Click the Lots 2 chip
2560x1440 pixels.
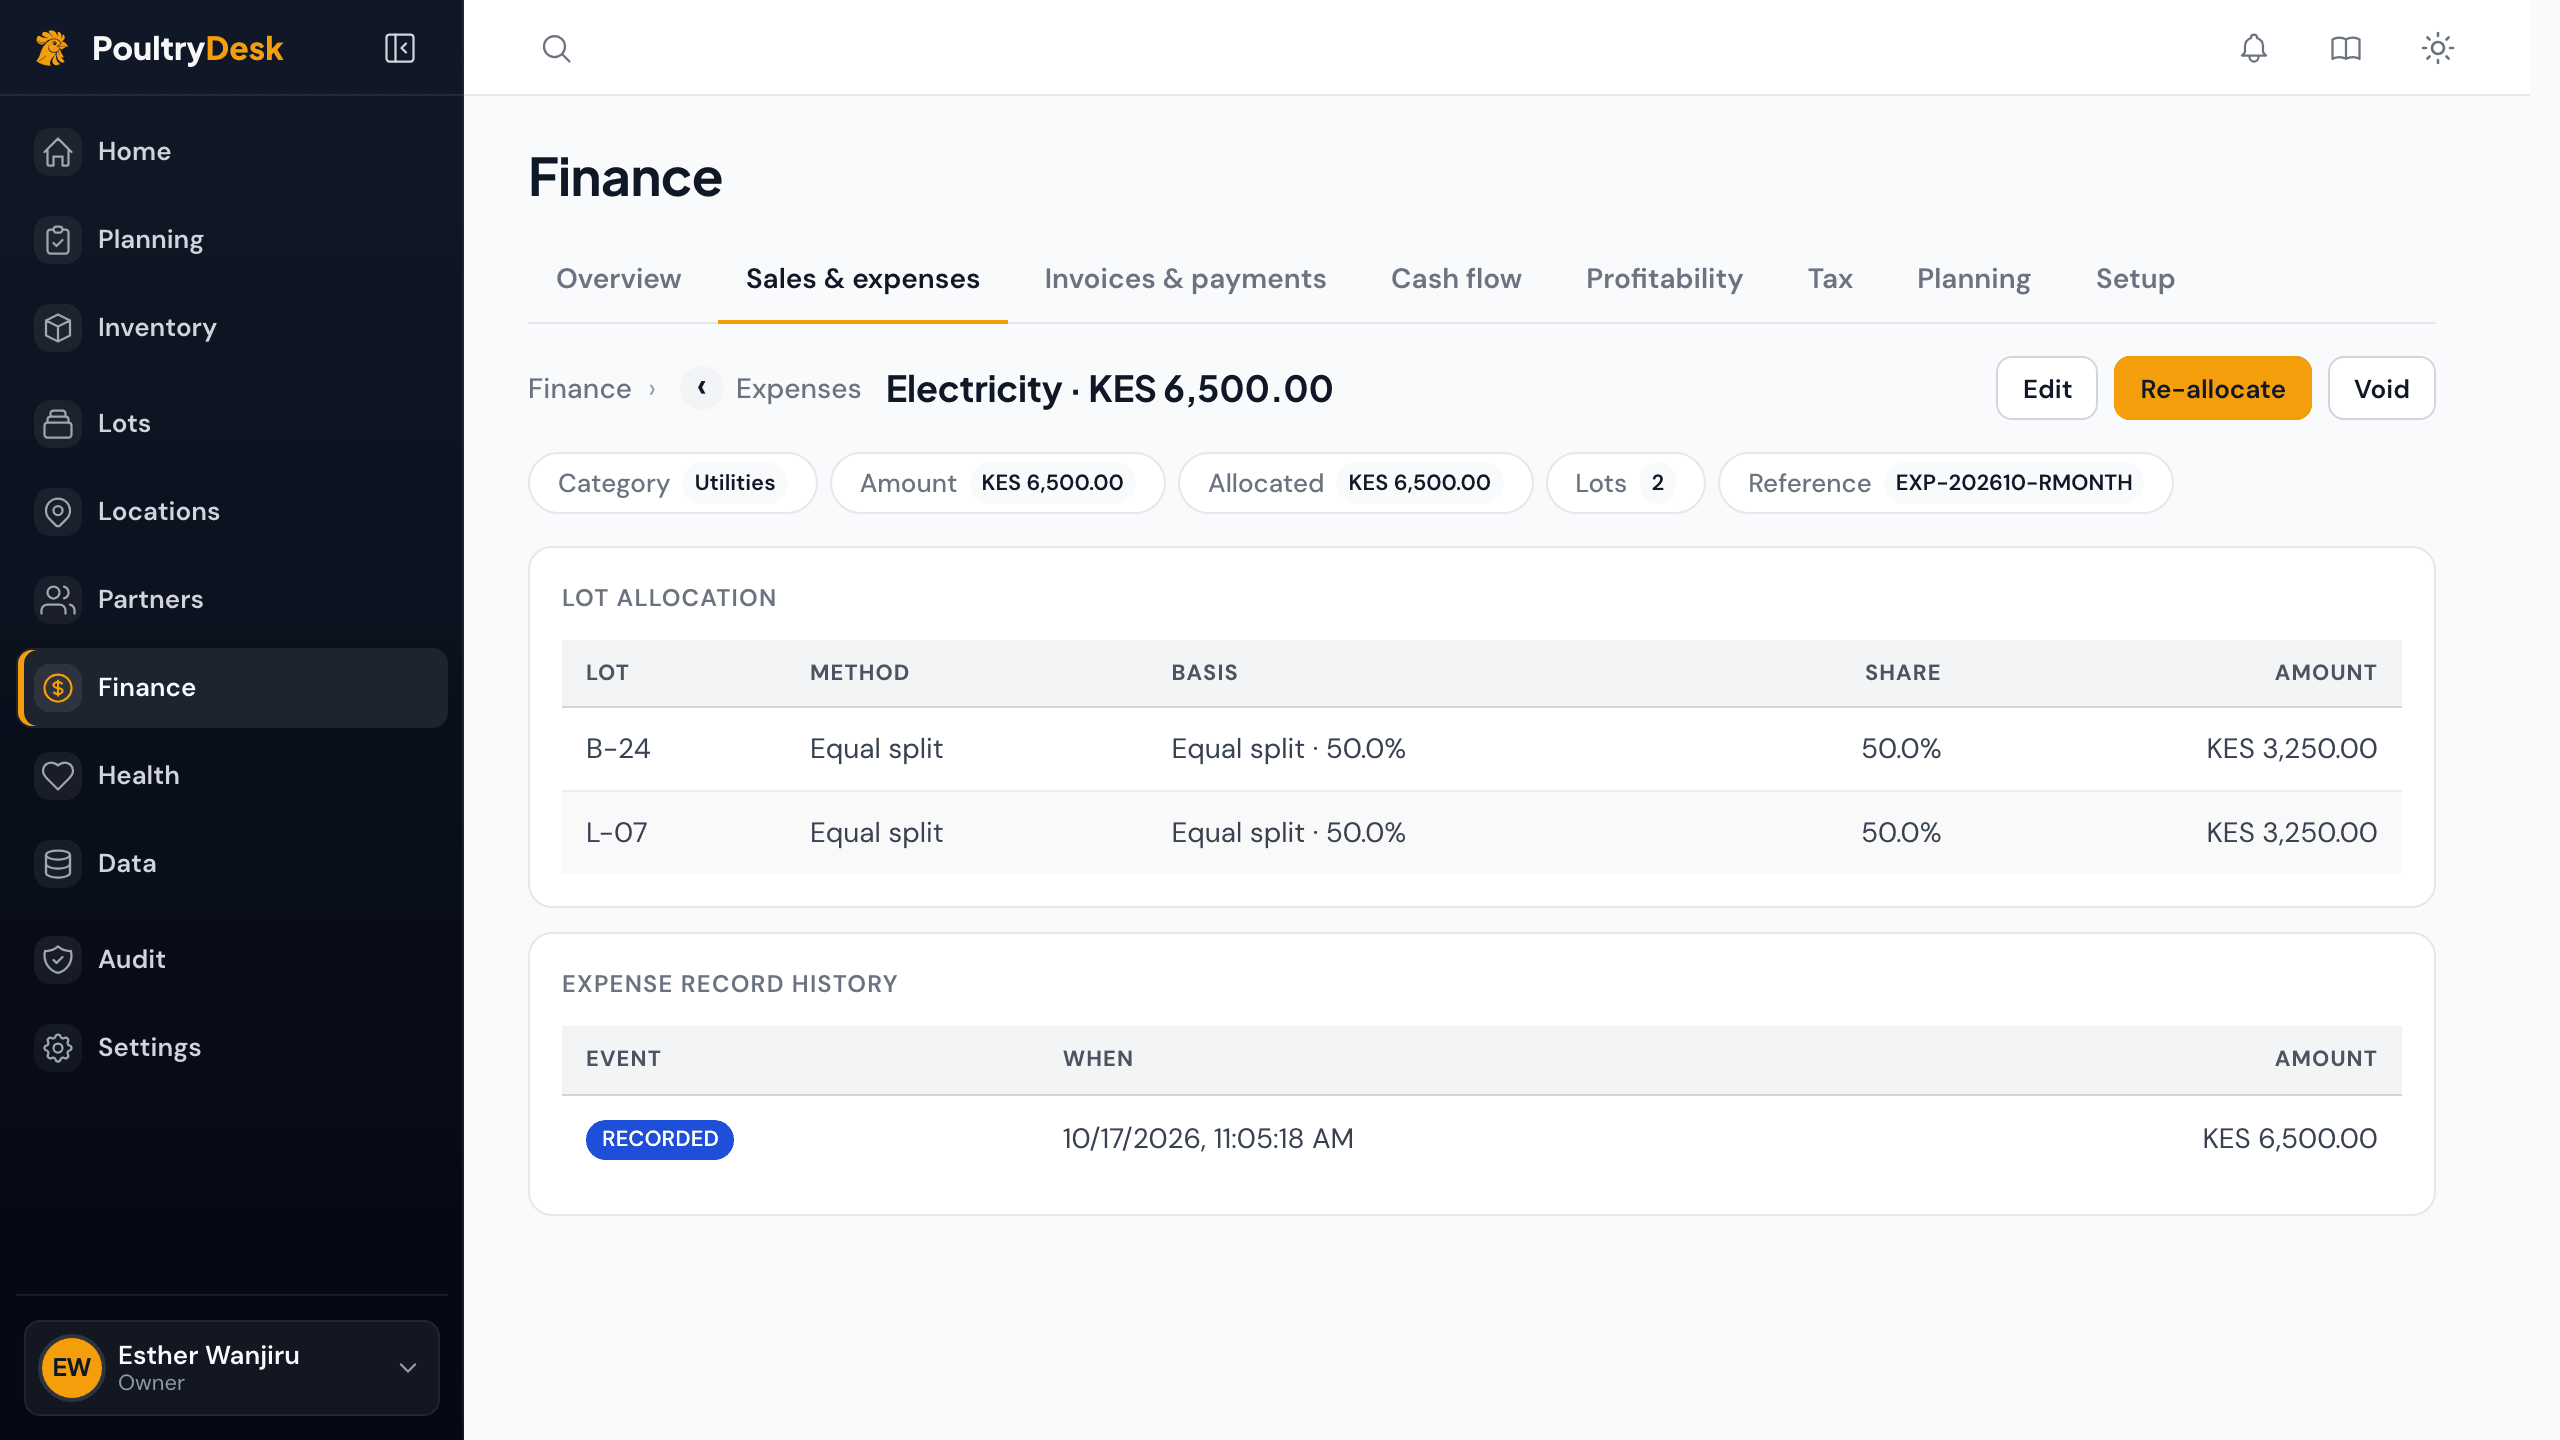pos(1625,483)
